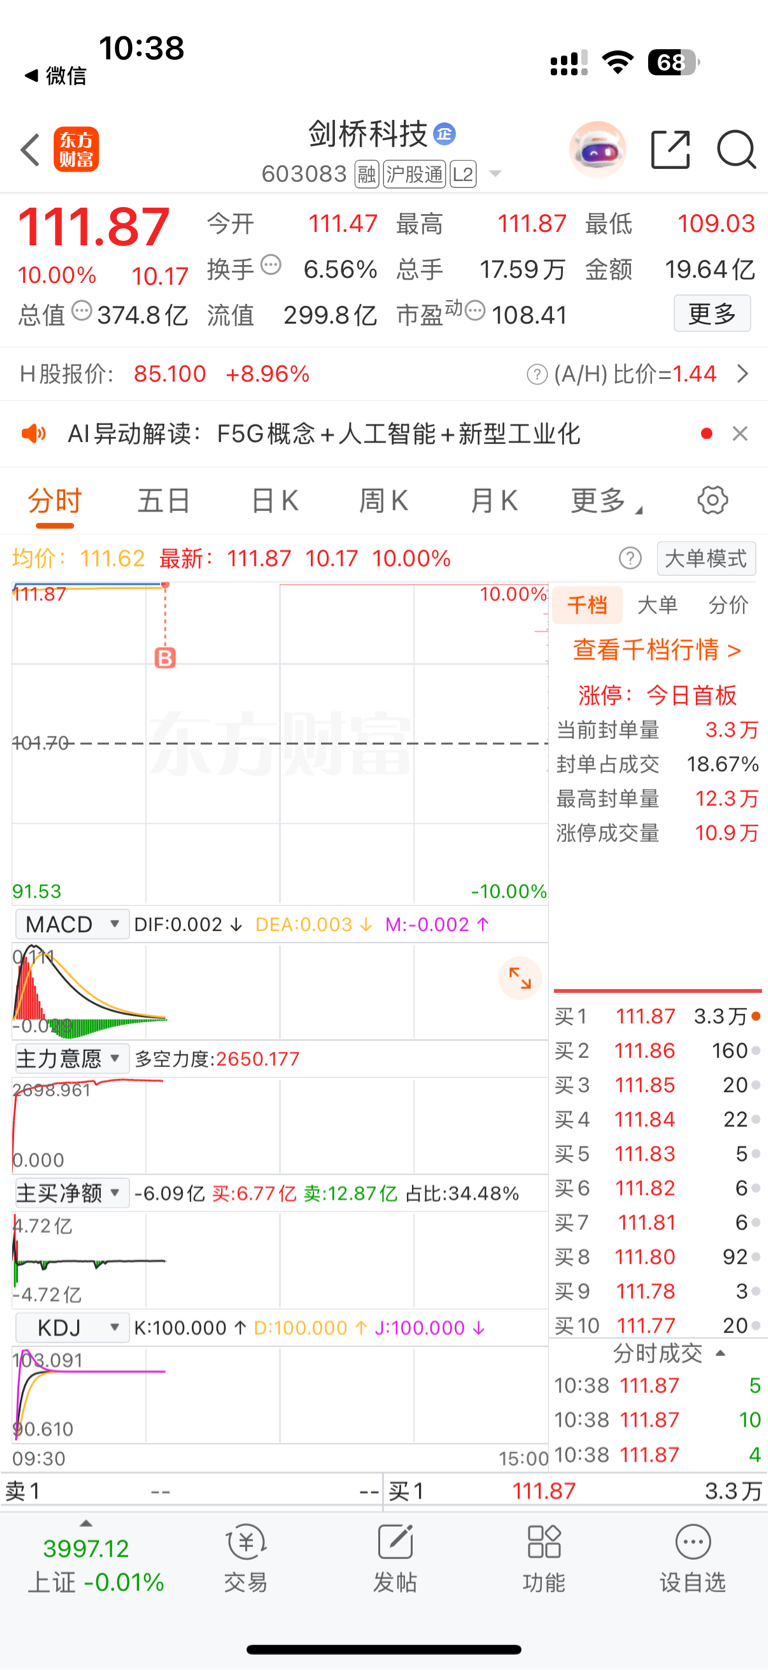768x1670 pixels.
Task: Expand the stock tags dropdown triangle
Action: (x=495, y=175)
